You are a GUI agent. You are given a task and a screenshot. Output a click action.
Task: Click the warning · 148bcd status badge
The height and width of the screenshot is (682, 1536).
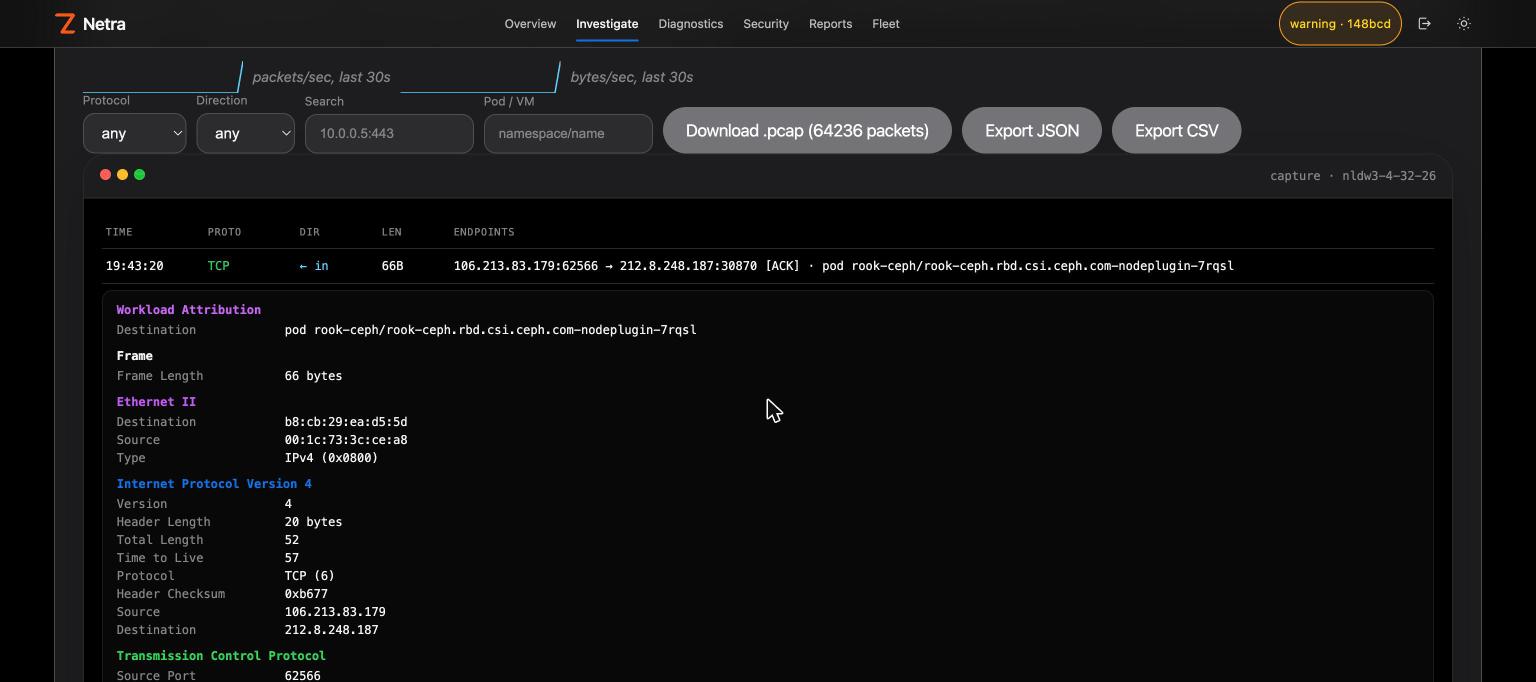click(1340, 24)
